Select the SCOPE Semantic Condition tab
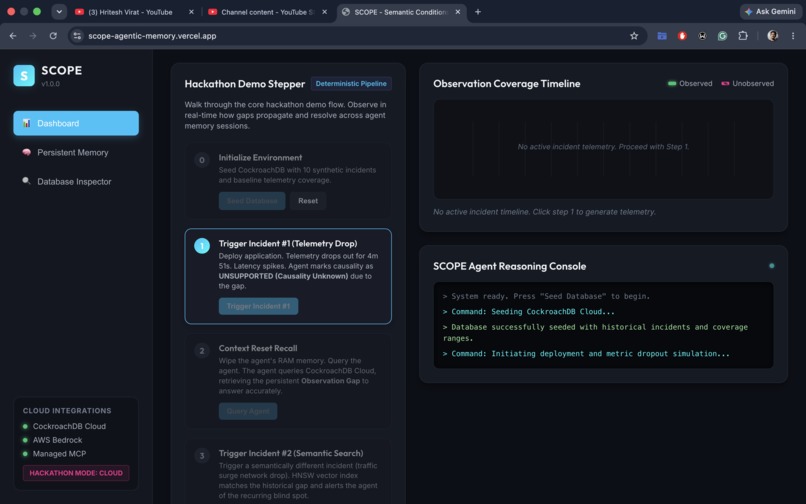Viewport: 806px width, 504px height. coord(402,12)
